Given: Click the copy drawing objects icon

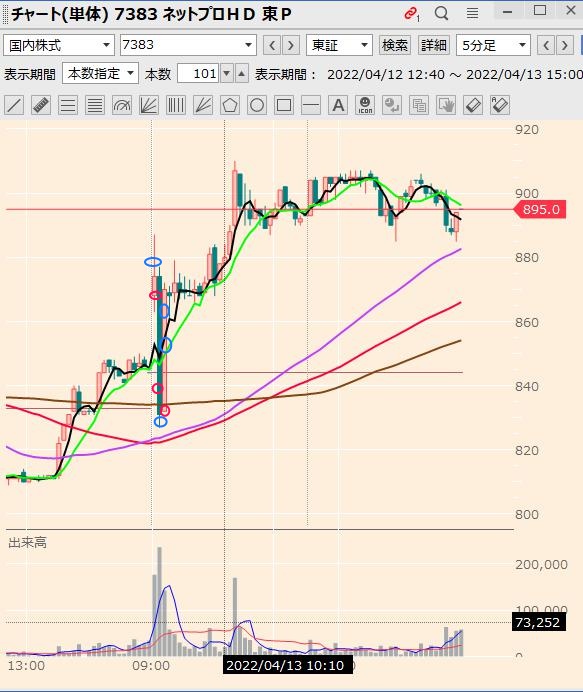Looking at the screenshot, I should coord(419,105).
